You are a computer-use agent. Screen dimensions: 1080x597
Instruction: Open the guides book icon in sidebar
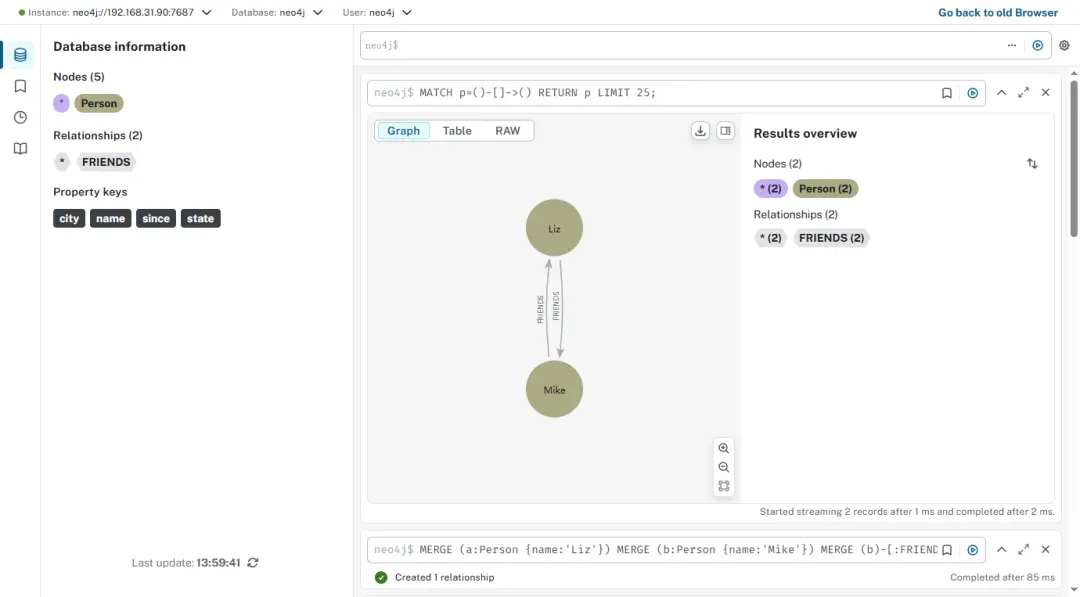pos(20,149)
